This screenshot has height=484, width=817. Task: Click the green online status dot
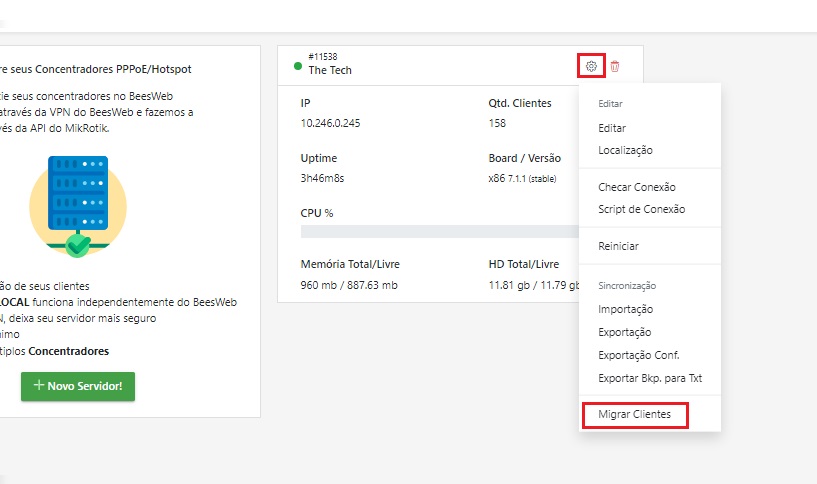(298, 66)
